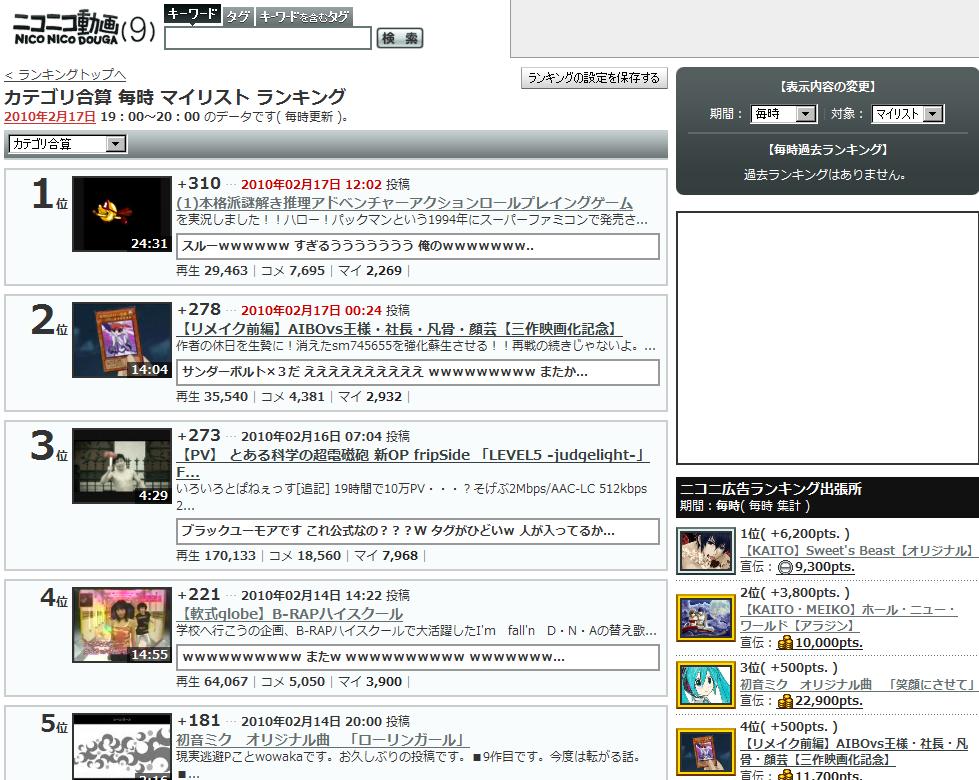This screenshot has width=979, height=780.
Task: Click rank 1 comment box スルーwwwwww
Action: (418, 246)
